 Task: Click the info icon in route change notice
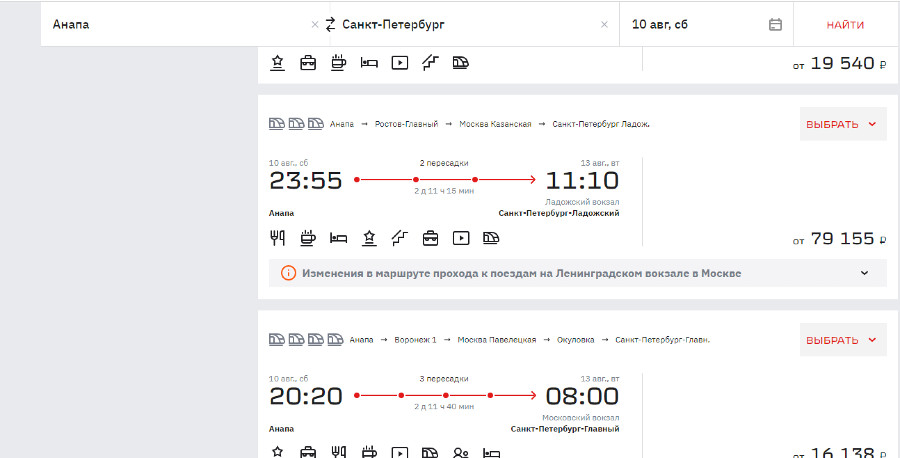click(288, 273)
